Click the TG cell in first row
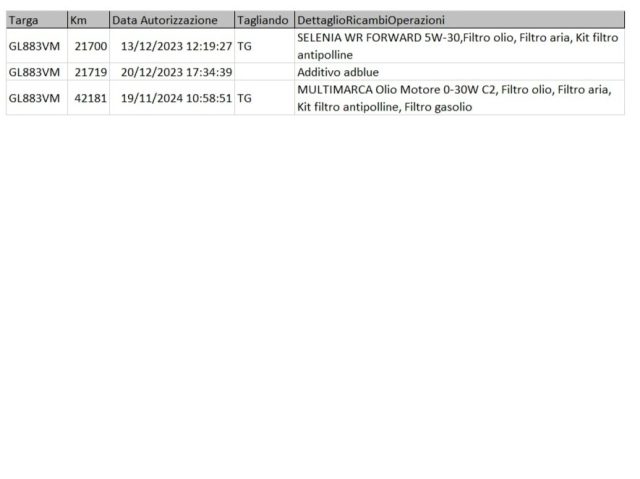Image resolution: width=640 pixels, height=479 pixels. 264,46
